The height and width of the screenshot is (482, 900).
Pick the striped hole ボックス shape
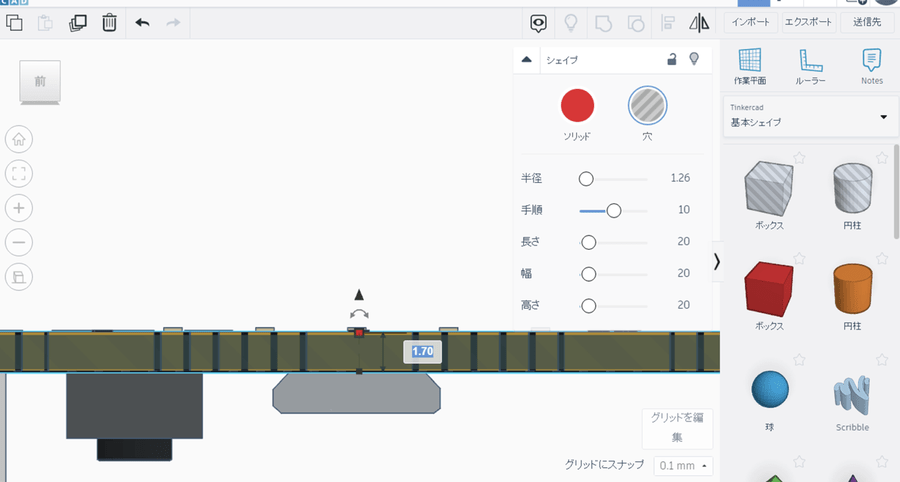point(769,188)
